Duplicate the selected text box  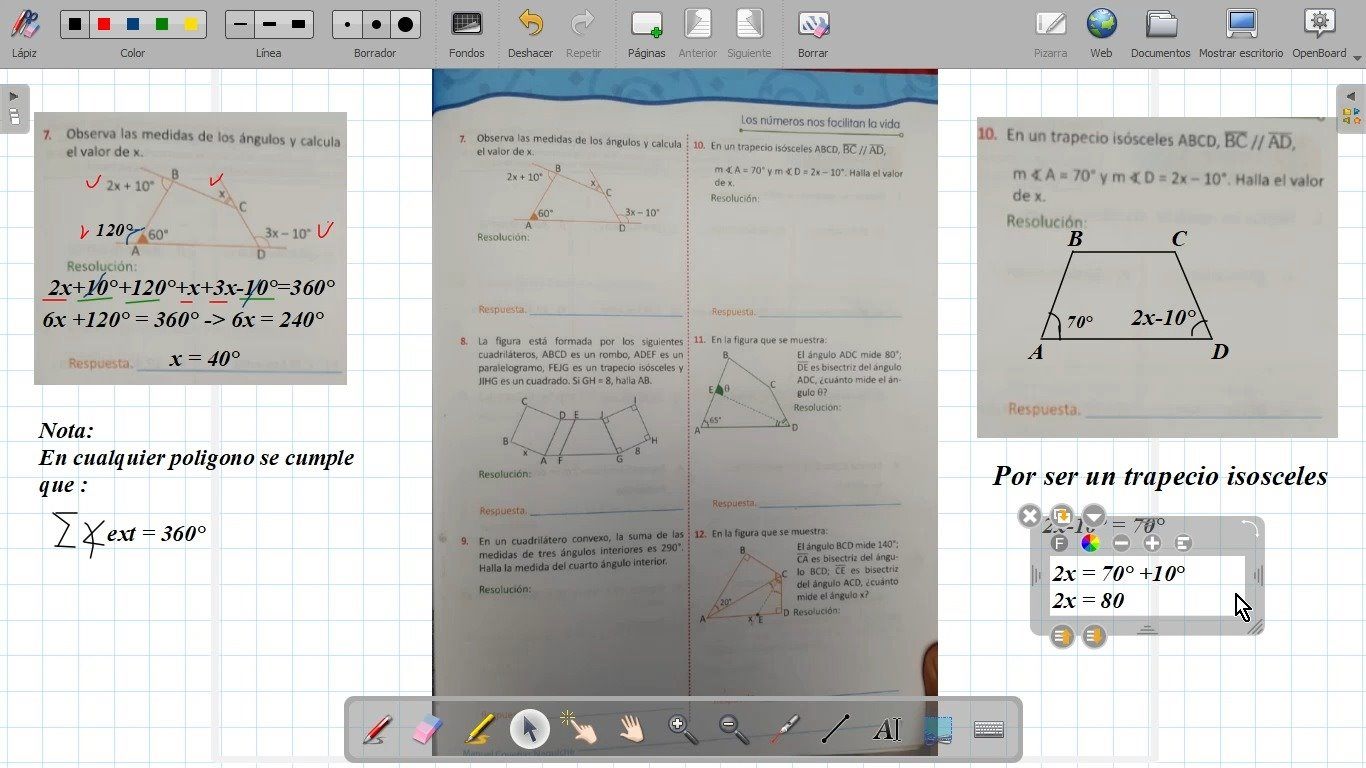pos(1062,516)
